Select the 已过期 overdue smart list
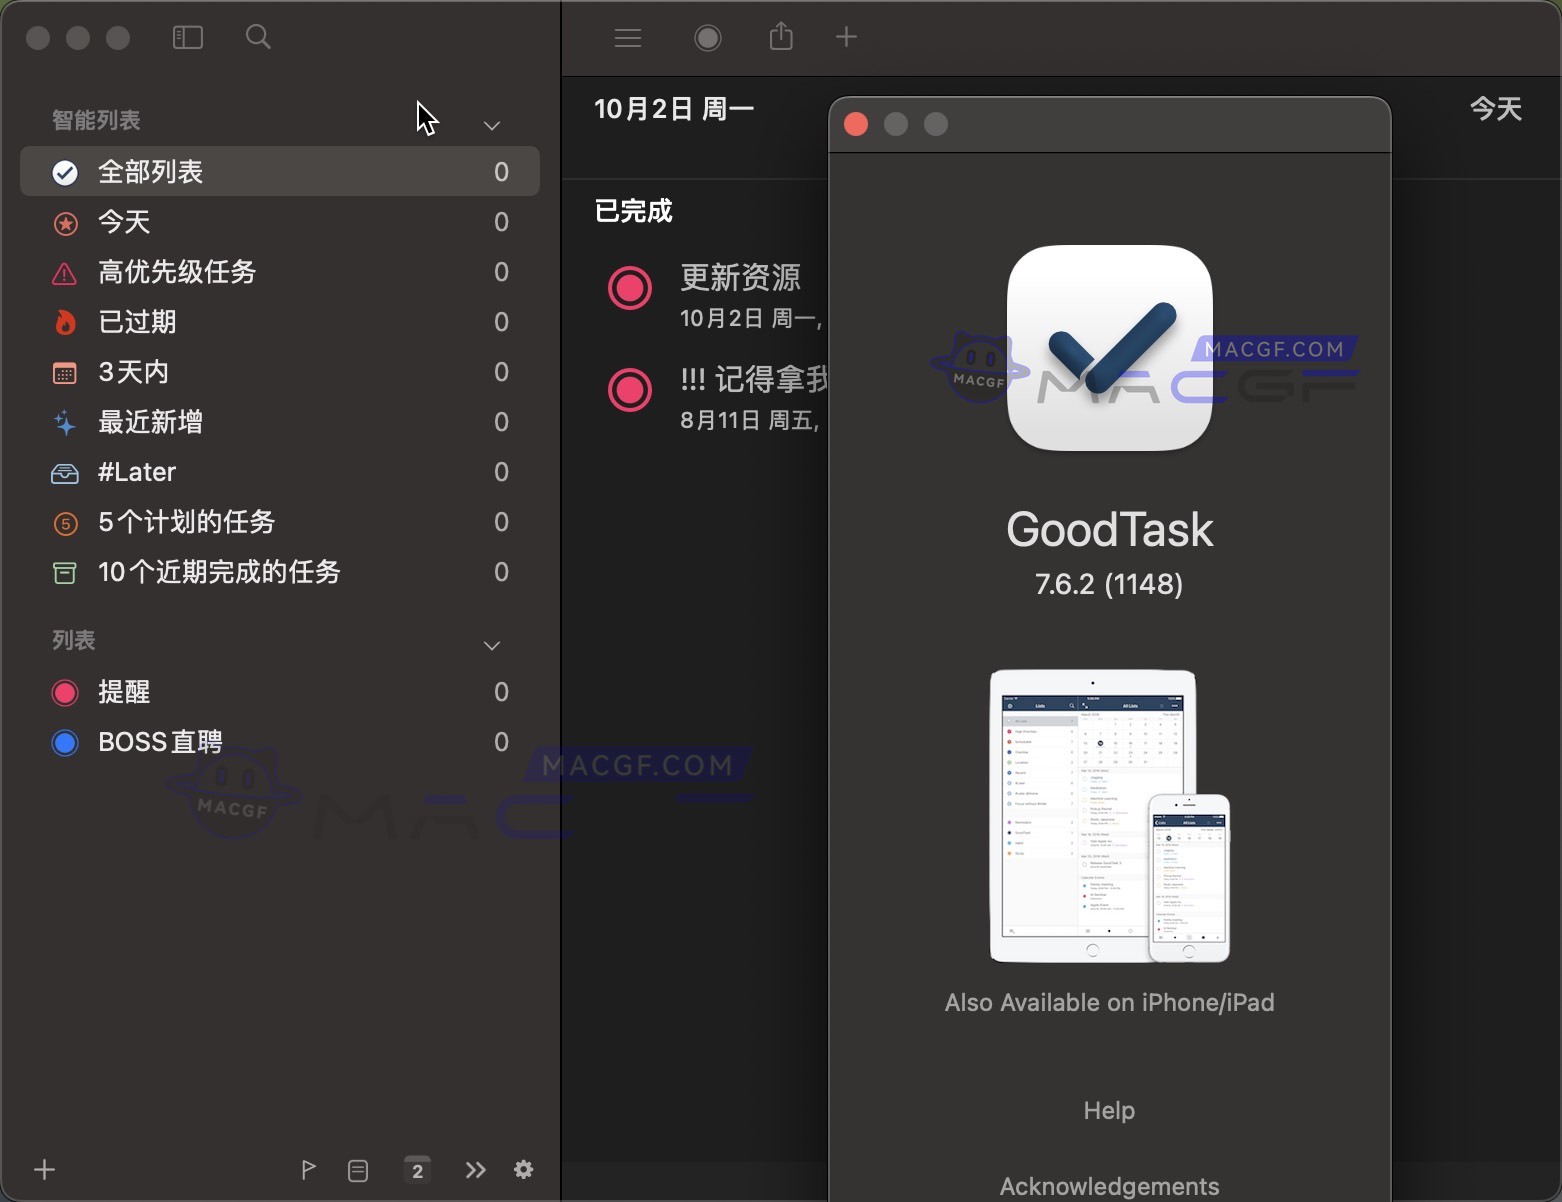This screenshot has width=1562, height=1202. 137,322
